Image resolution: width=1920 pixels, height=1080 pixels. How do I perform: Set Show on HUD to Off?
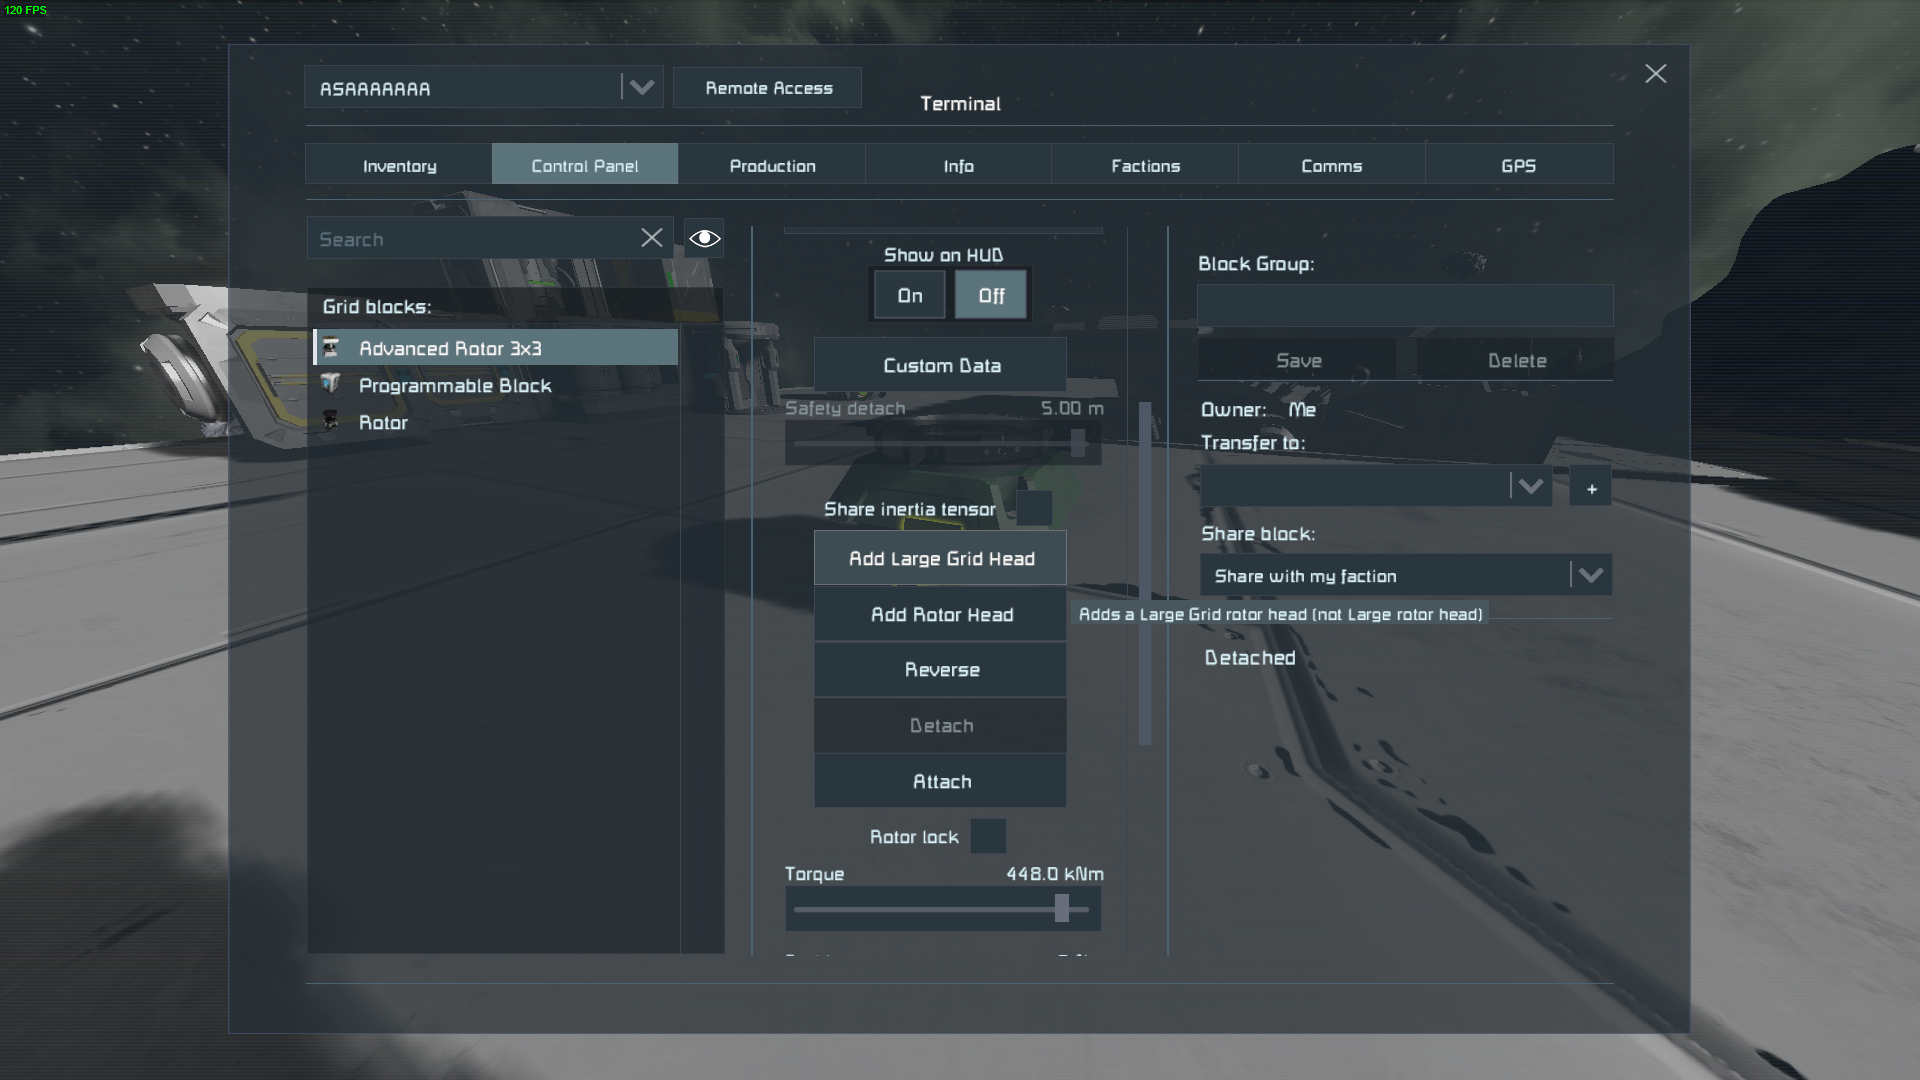990,296
